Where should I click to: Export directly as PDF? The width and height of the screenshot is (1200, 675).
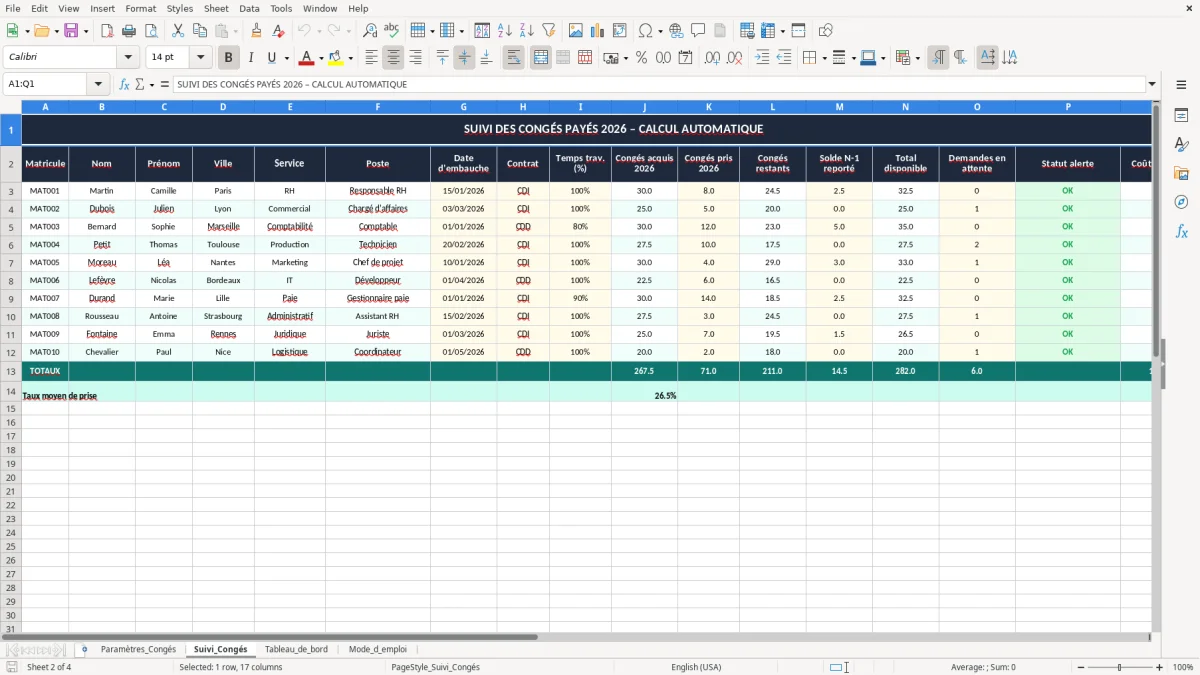coord(107,31)
